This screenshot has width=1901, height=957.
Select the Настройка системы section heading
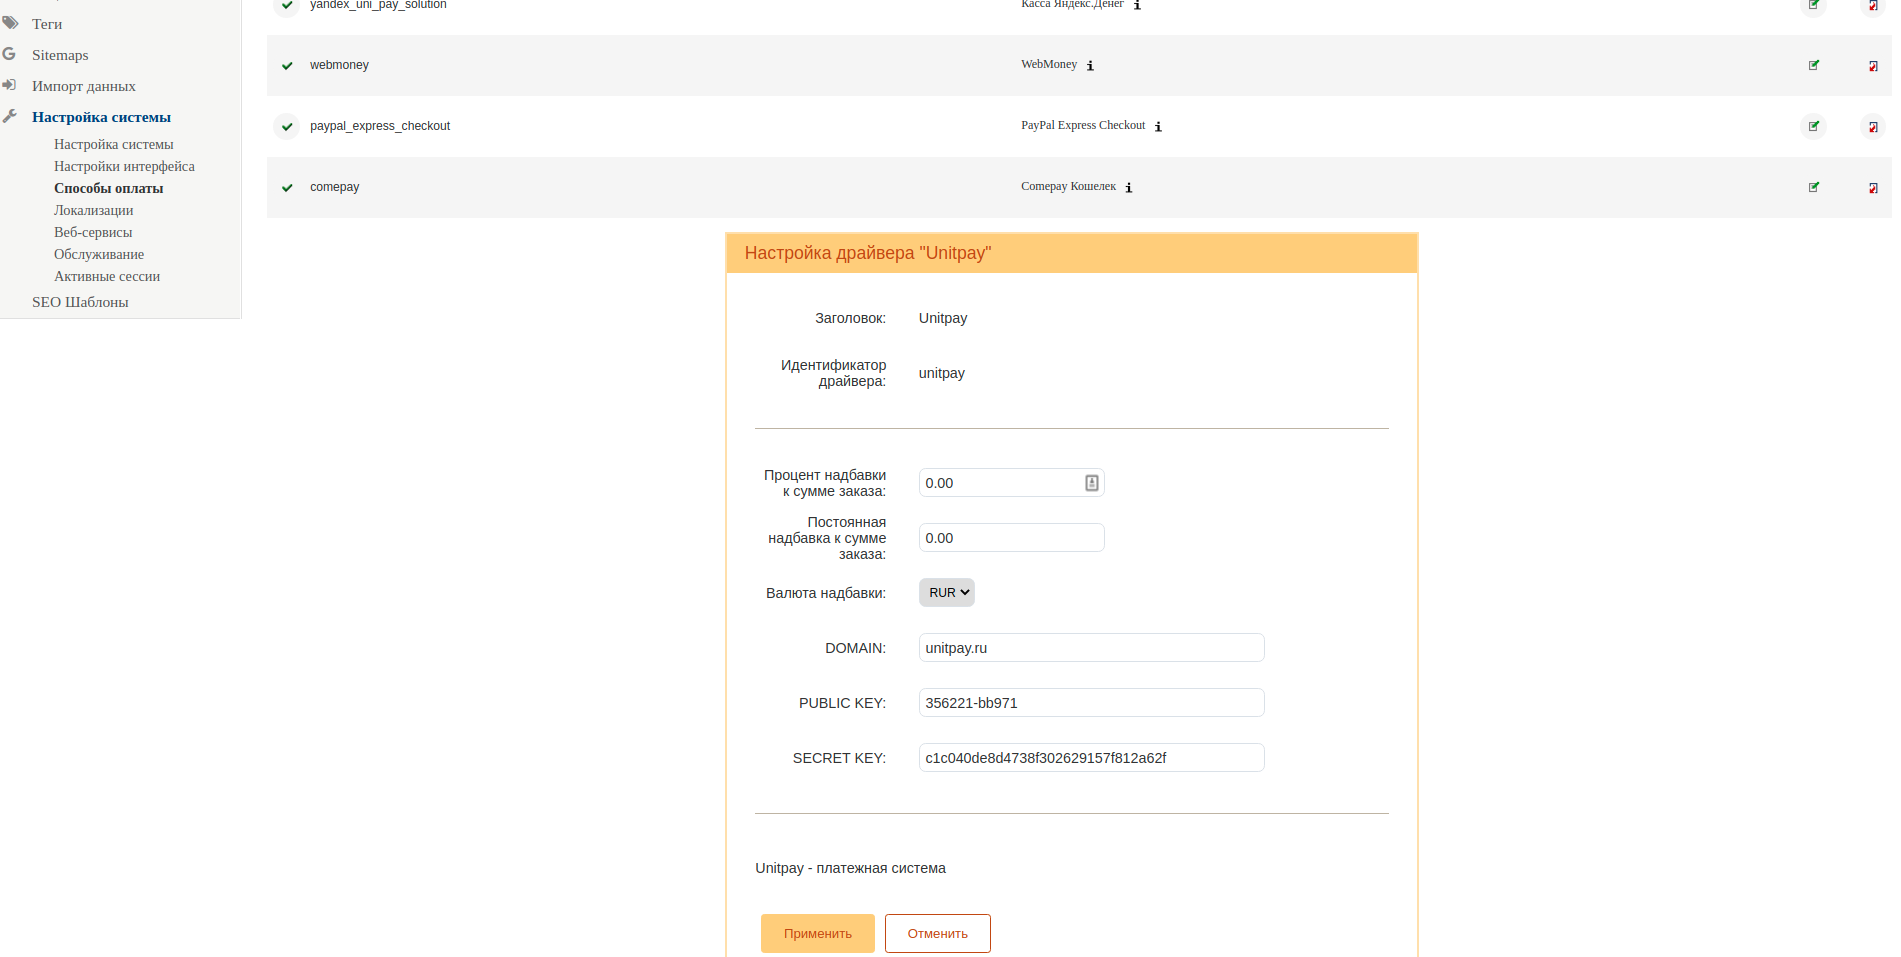(101, 117)
